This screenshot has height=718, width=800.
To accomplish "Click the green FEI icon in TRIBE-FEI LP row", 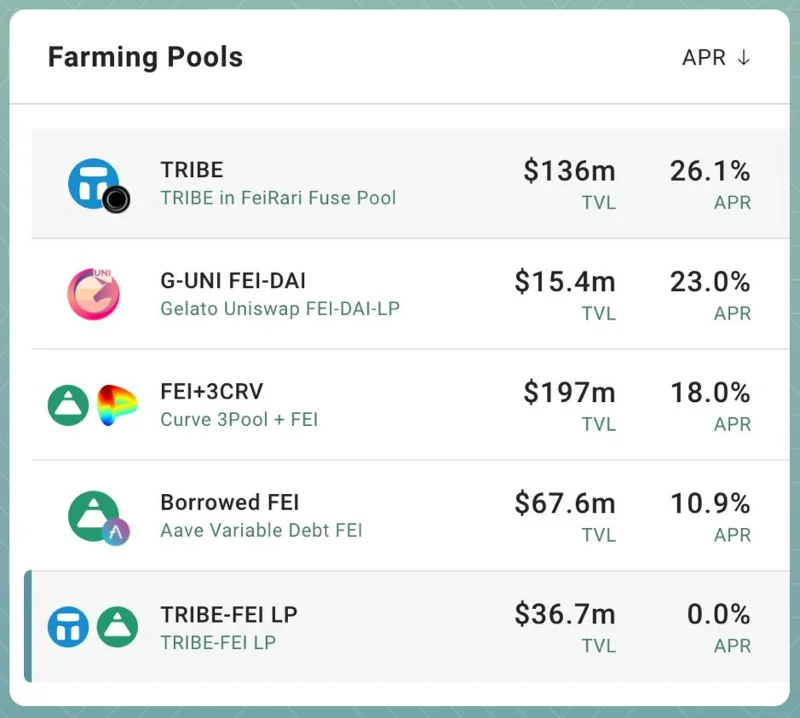I will click(x=117, y=627).
